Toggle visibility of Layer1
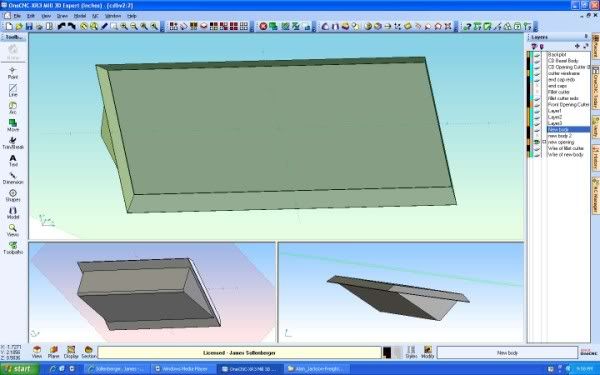Viewport: 600px width, 375px height. pos(537,111)
